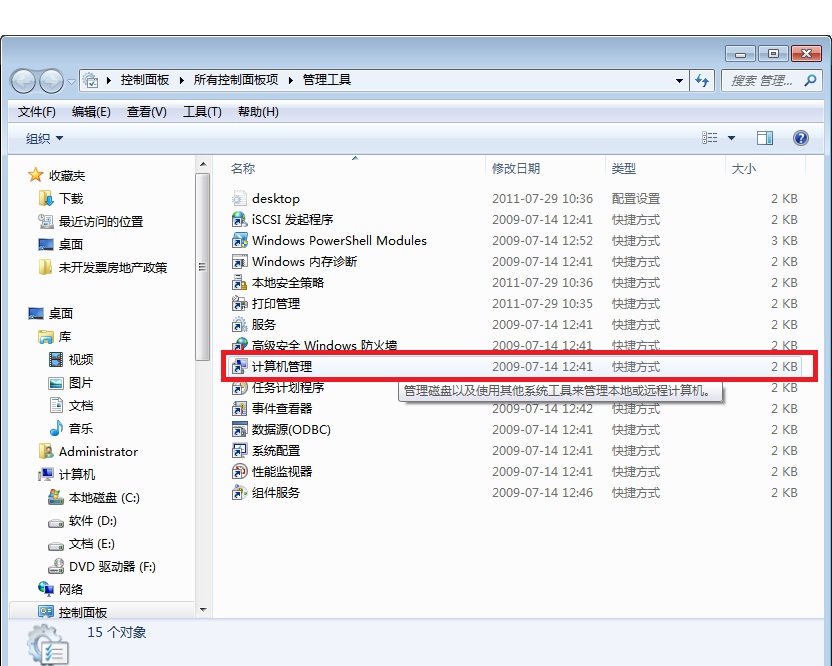Screen dimensions: 832x666
Task: Open the 组织 dropdown menu
Action: [41, 137]
